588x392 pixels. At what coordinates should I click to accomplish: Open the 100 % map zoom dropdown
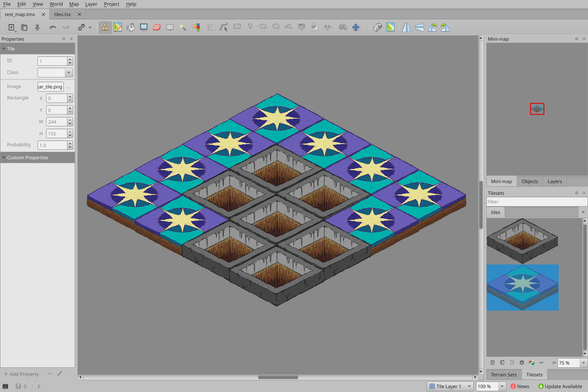pyautogui.click(x=502, y=386)
